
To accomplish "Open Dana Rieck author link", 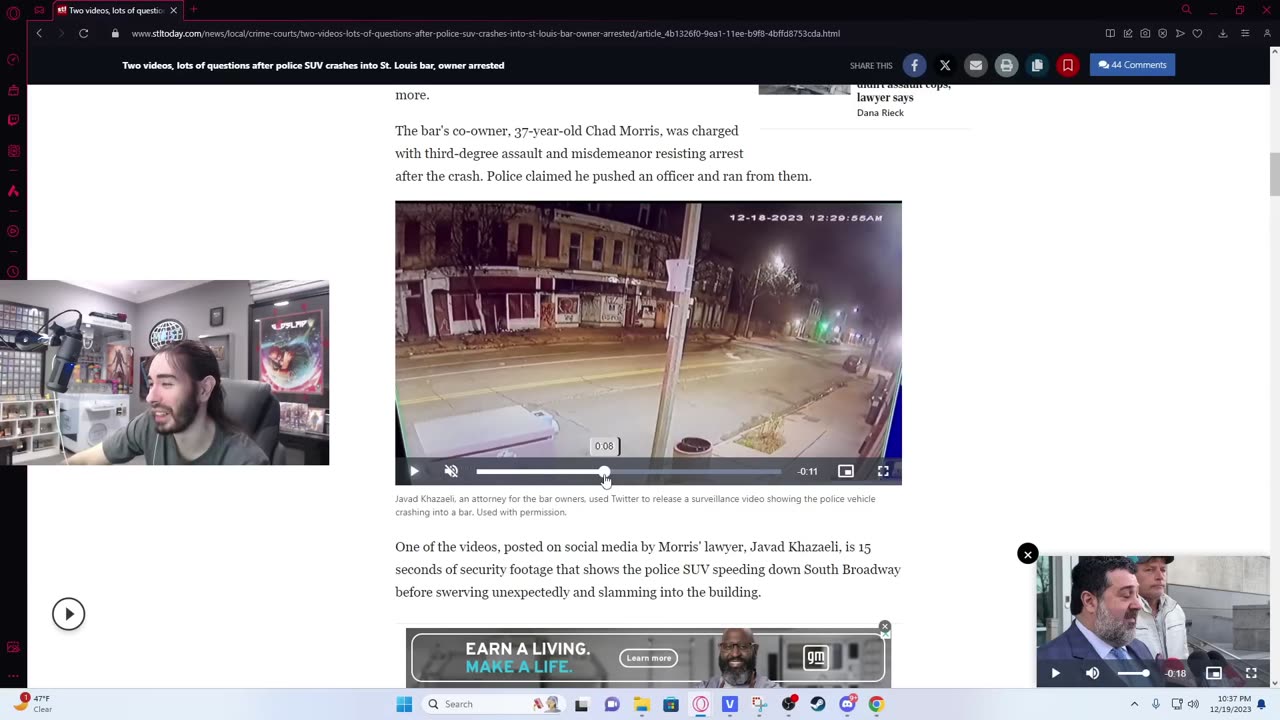I will (880, 113).
